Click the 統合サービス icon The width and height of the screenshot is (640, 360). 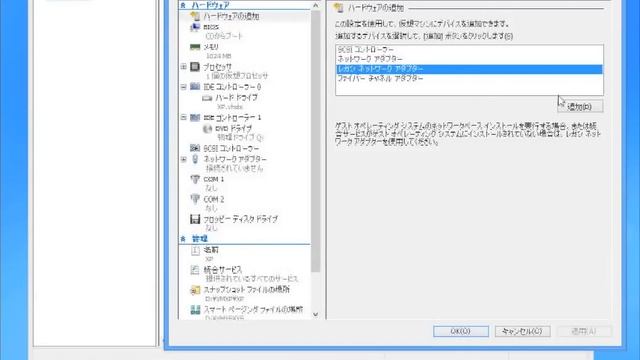(x=195, y=270)
